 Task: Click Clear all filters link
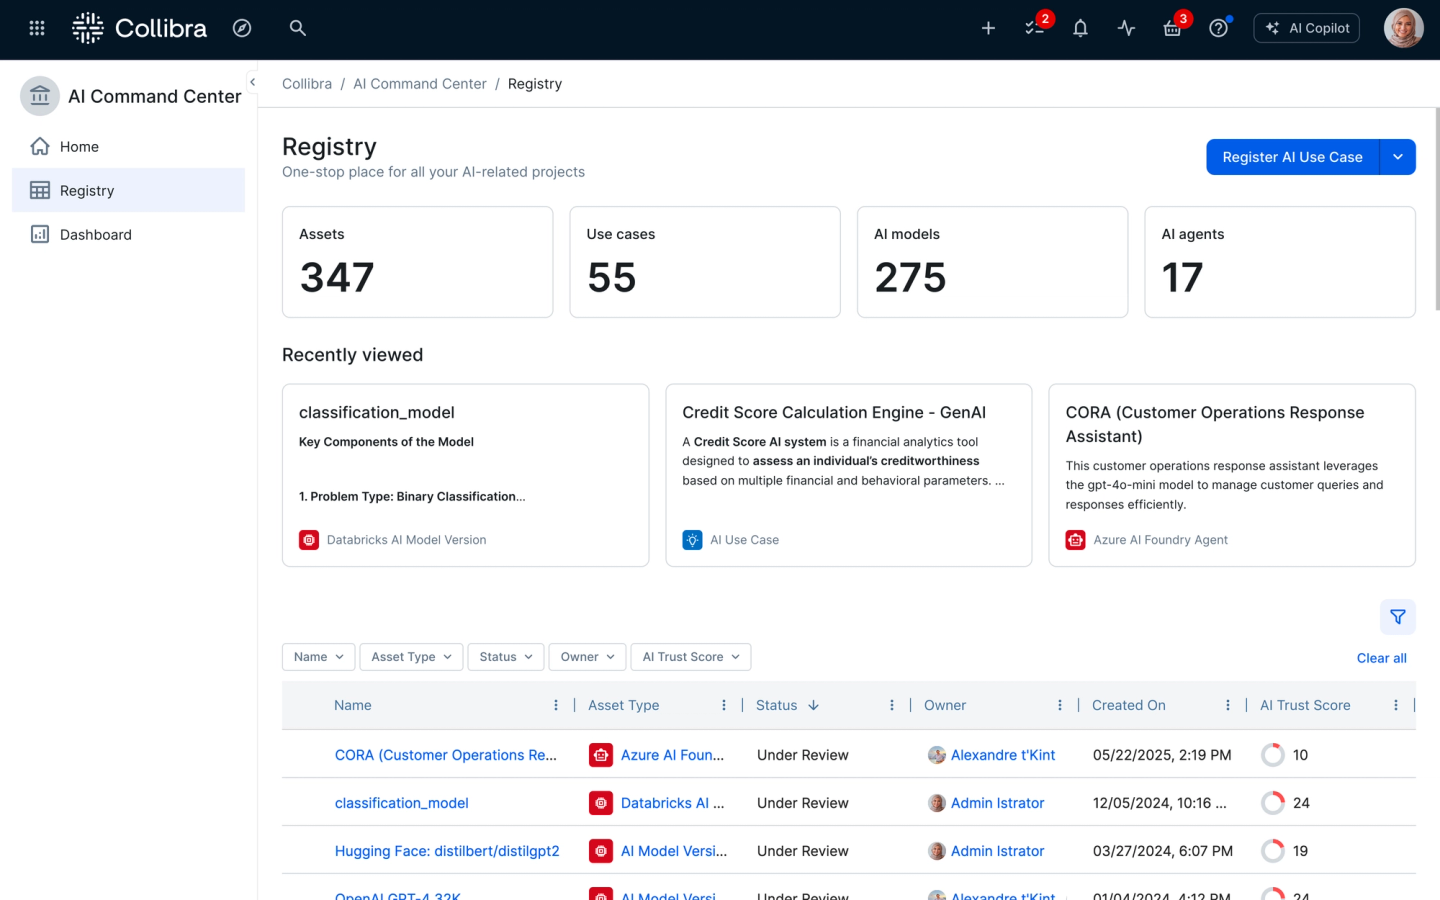pos(1381,658)
